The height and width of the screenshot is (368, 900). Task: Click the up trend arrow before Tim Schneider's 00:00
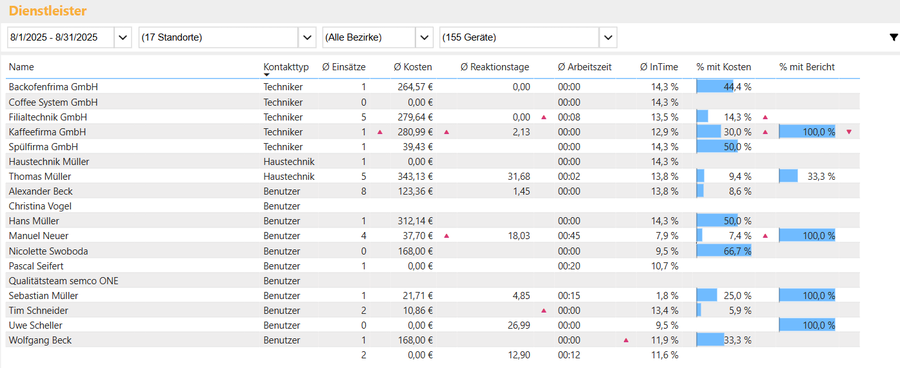pyautogui.click(x=544, y=310)
